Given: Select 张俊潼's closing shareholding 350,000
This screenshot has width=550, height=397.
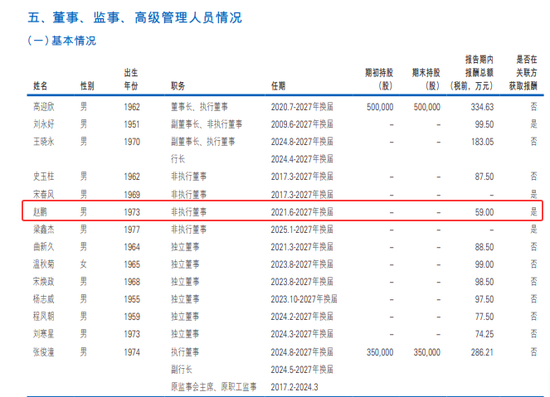Looking at the screenshot, I should click(x=427, y=352).
